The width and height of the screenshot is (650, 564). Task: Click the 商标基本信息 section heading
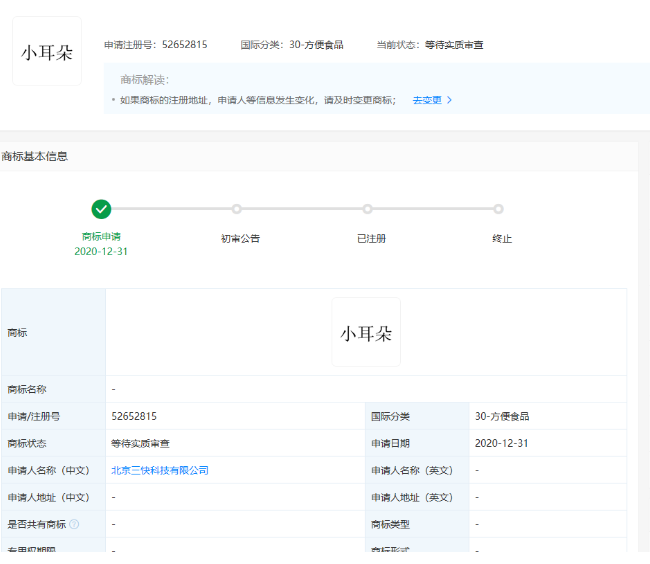(x=34, y=156)
